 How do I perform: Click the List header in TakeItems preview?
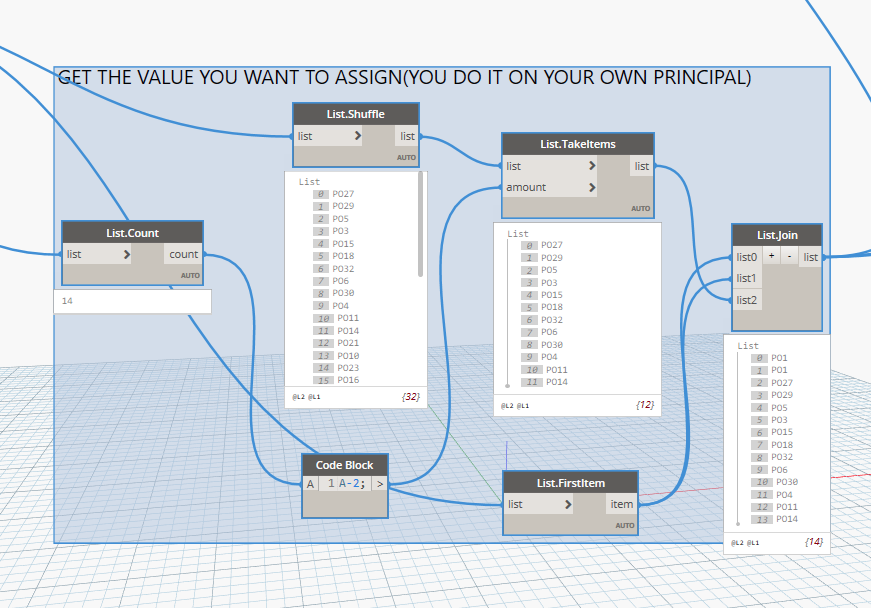coord(518,234)
